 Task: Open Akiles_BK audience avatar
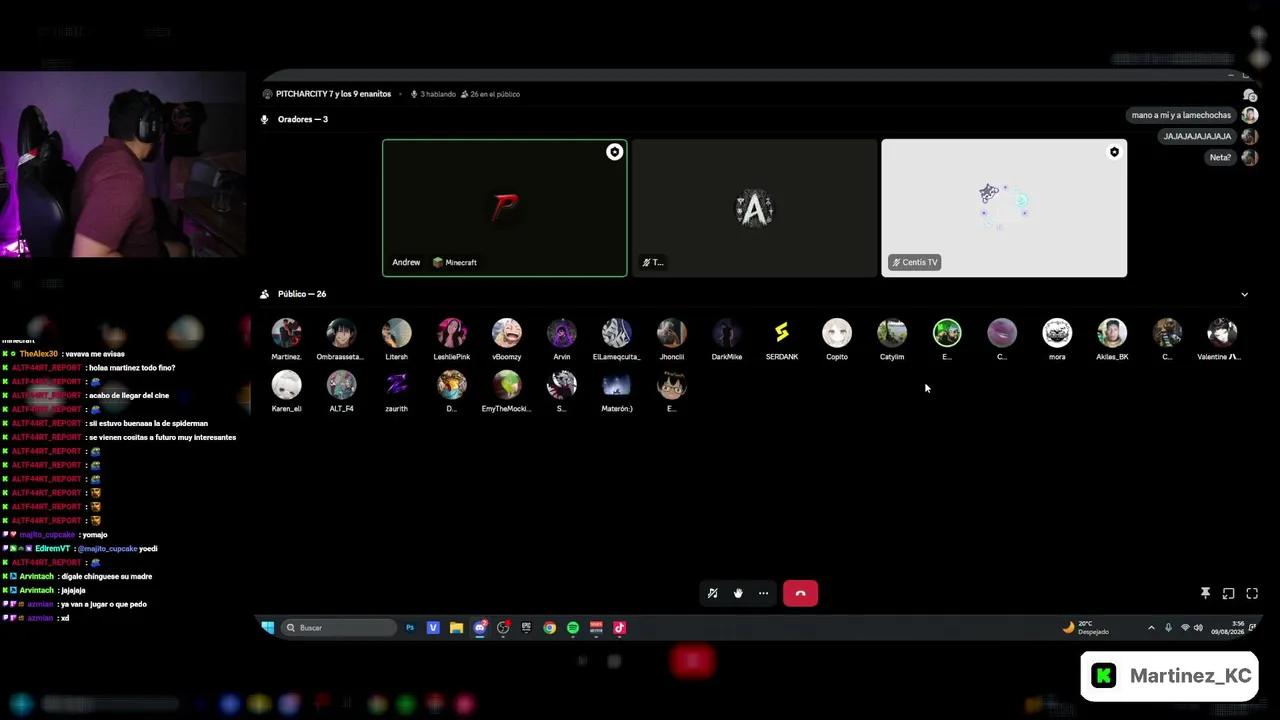point(1111,333)
